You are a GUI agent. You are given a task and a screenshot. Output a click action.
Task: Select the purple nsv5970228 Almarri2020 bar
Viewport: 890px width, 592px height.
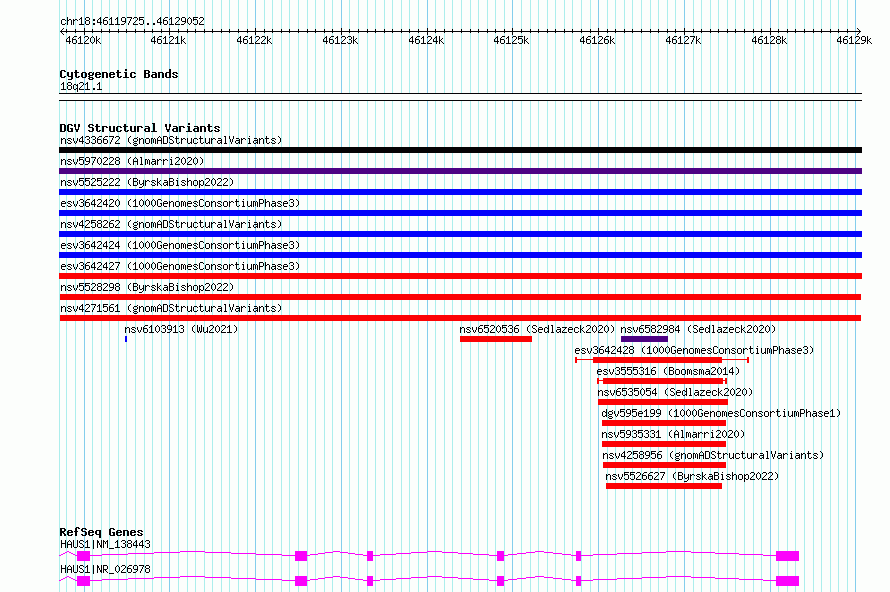point(460,171)
